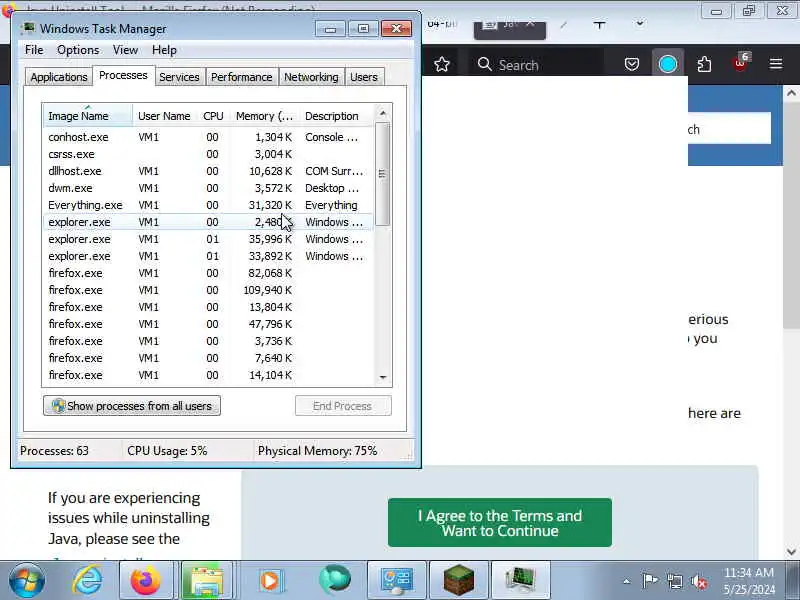Click the process list scrollbar thumb
The image size is (800, 600).
(x=383, y=173)
